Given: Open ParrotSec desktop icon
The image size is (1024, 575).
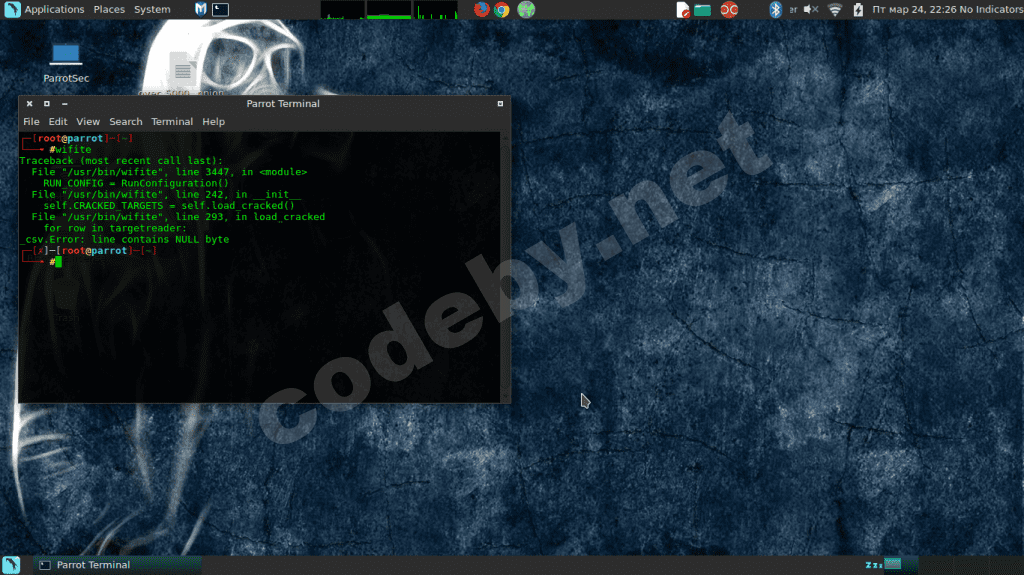Looking at the screenshot, I should pos(66,63).
